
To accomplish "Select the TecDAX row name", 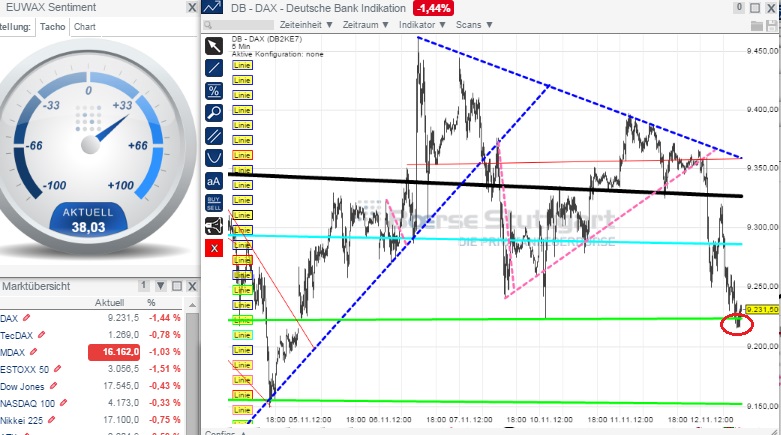I will [16, 335].
